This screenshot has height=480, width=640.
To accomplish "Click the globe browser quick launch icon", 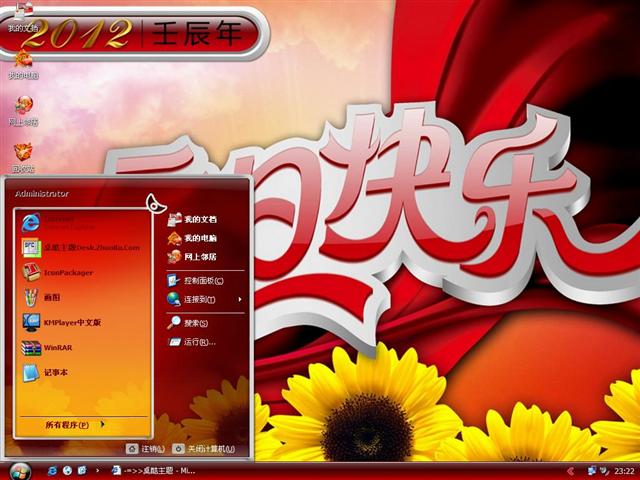I will pos(67,471).
